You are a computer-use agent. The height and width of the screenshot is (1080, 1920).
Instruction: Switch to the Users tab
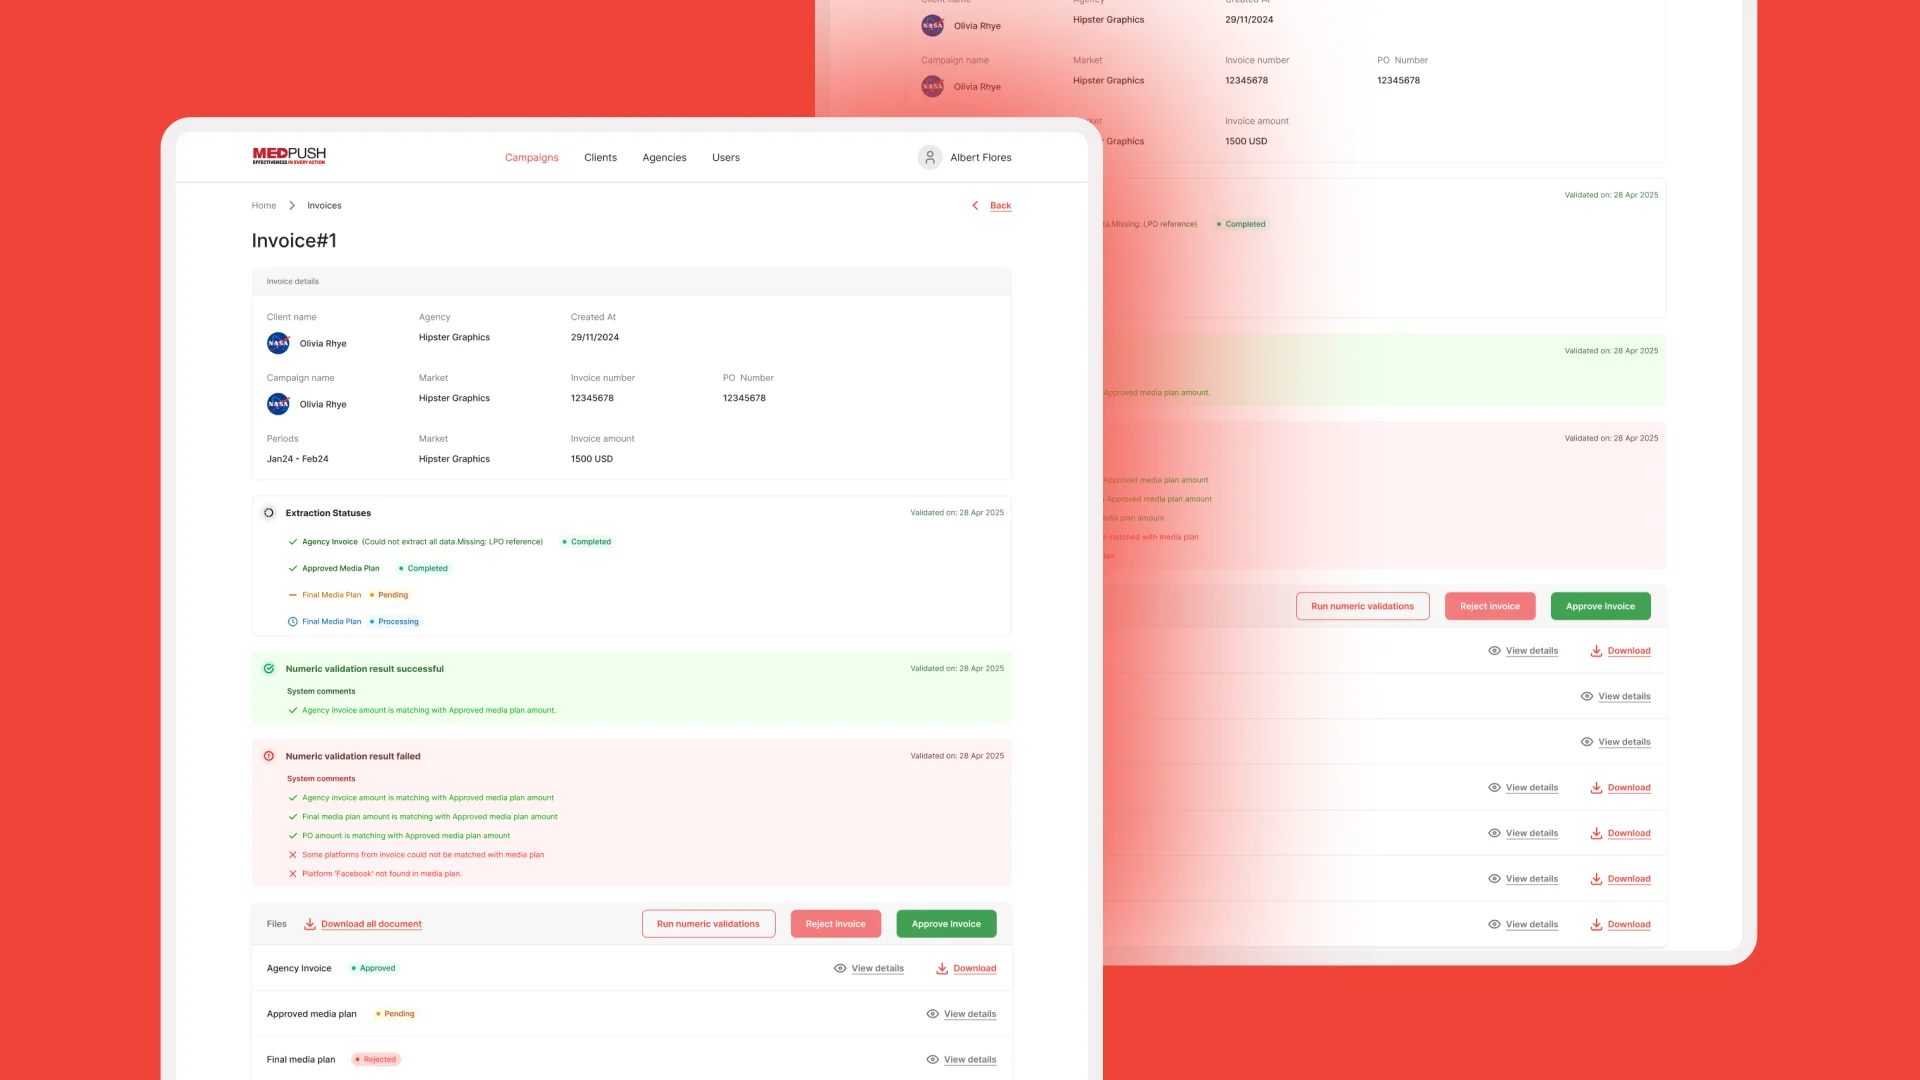click(726, 157)
